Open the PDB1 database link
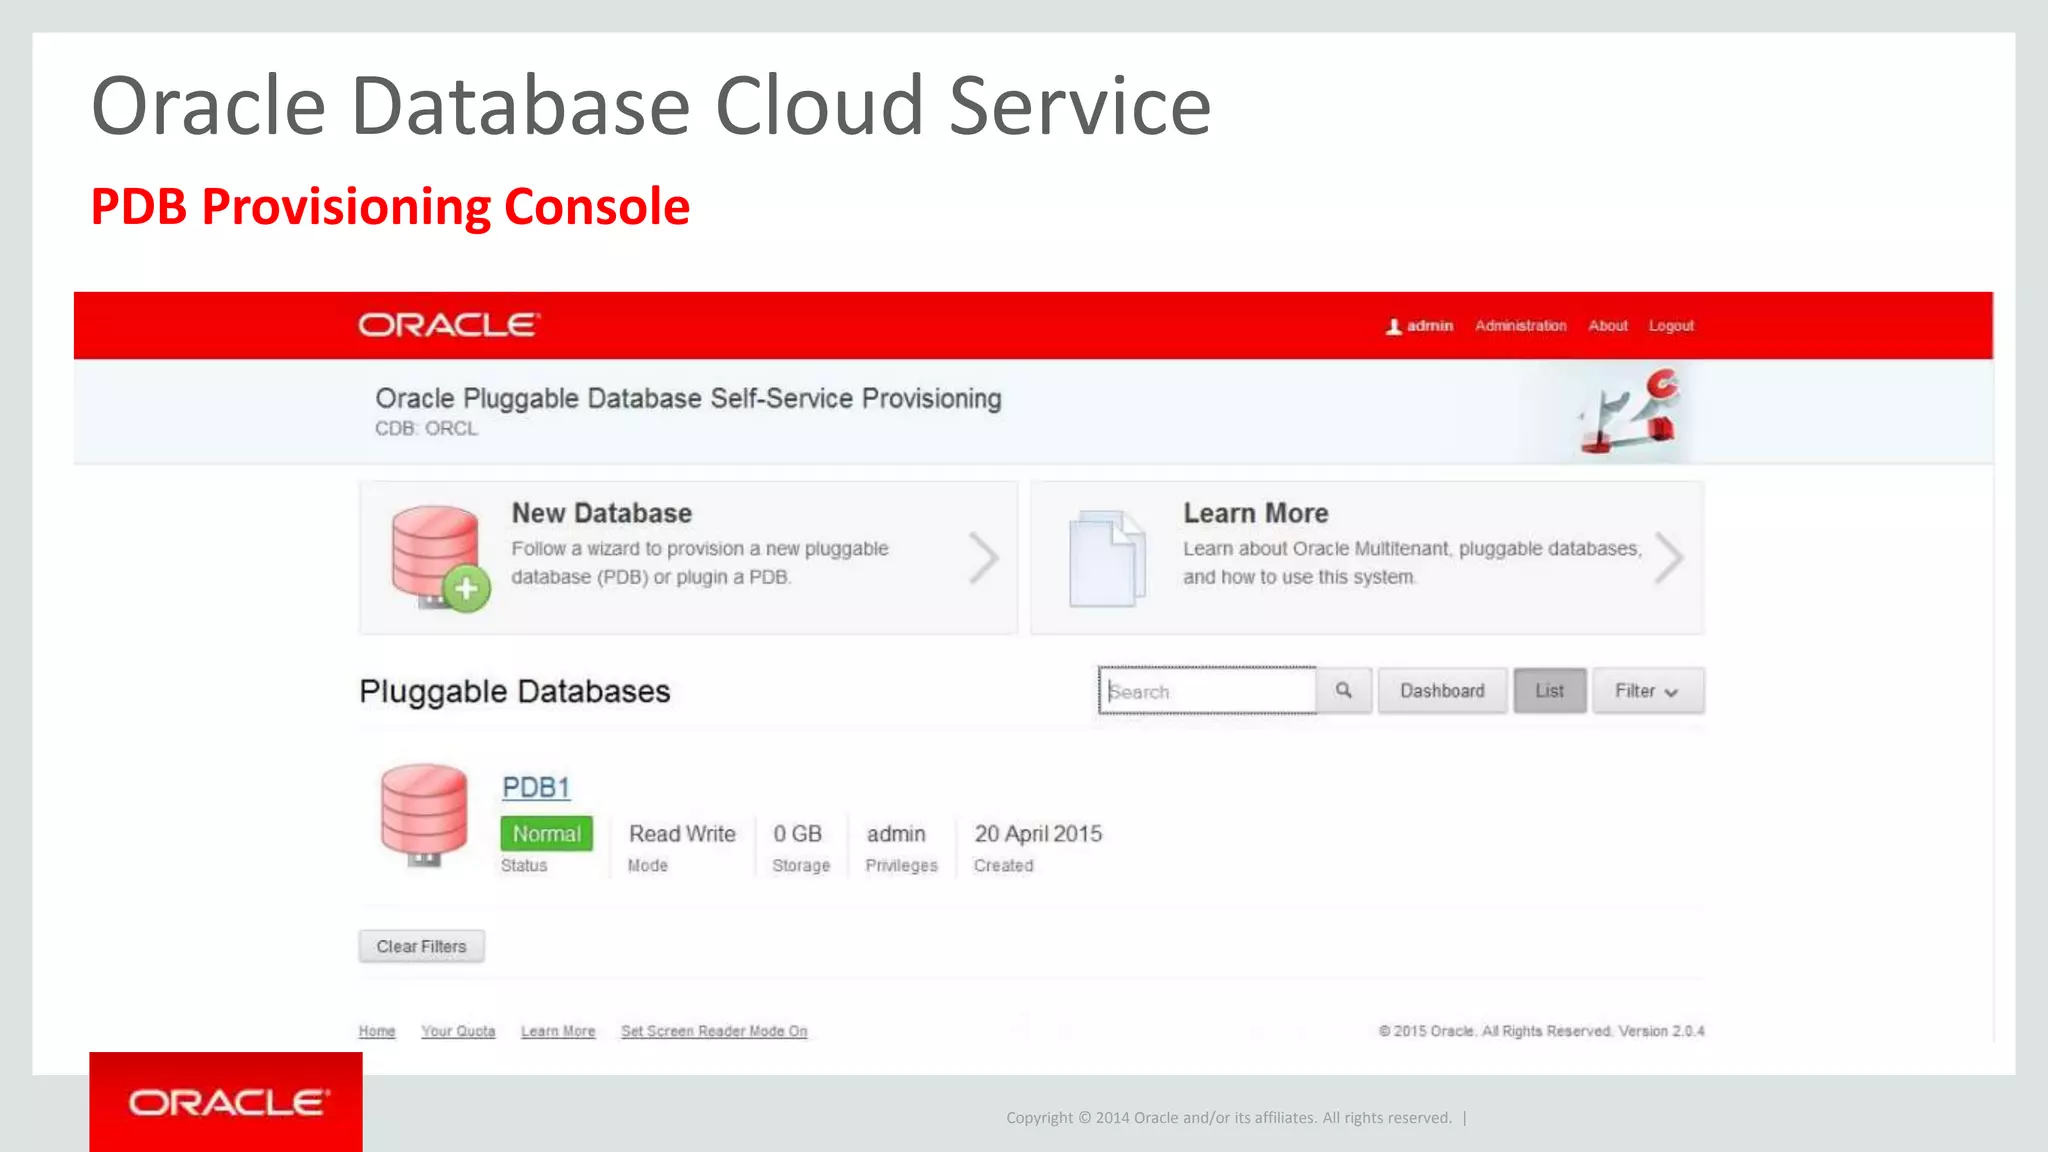2048x1152 pixels. click(x=536, y=788)
